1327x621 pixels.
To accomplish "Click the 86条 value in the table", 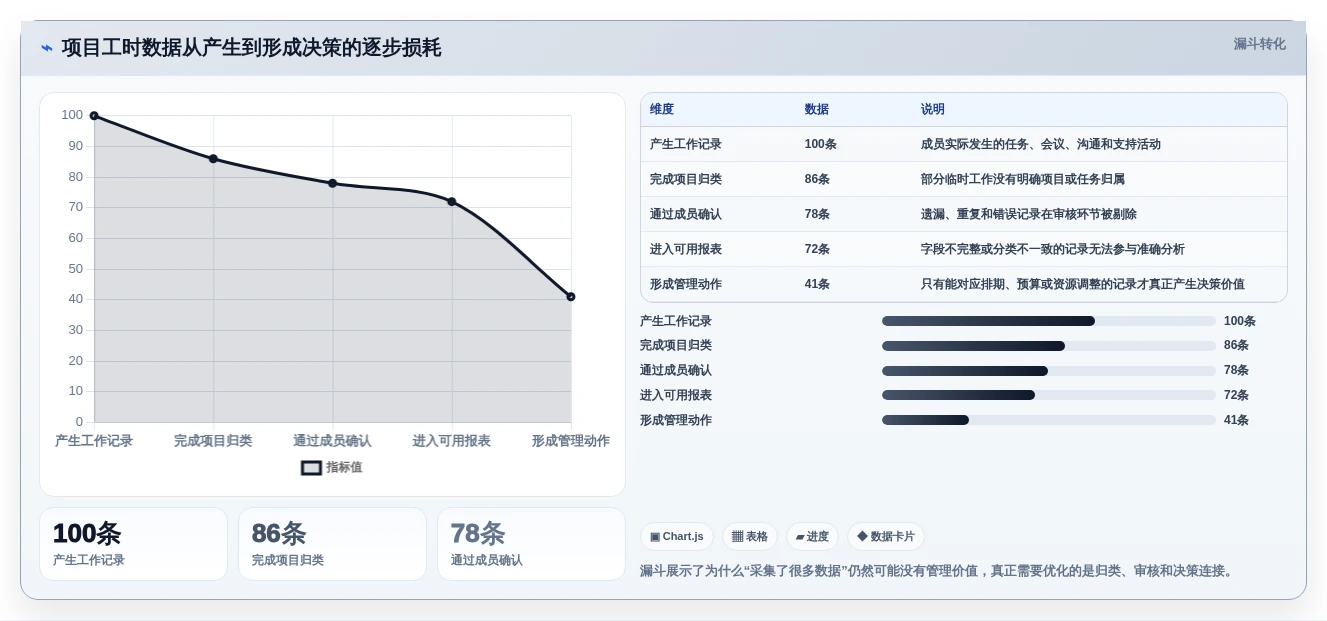I will click(x=818, y=179).
